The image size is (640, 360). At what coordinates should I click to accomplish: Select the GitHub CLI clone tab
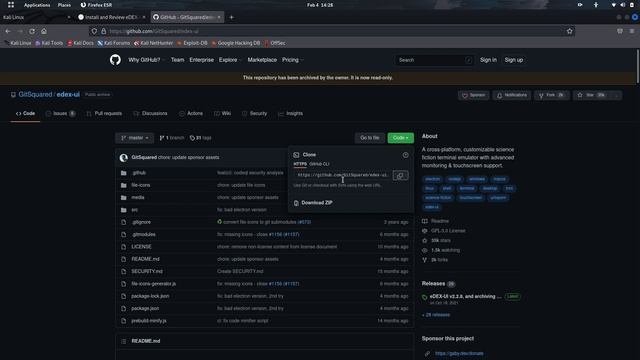(x=319, y=164)
